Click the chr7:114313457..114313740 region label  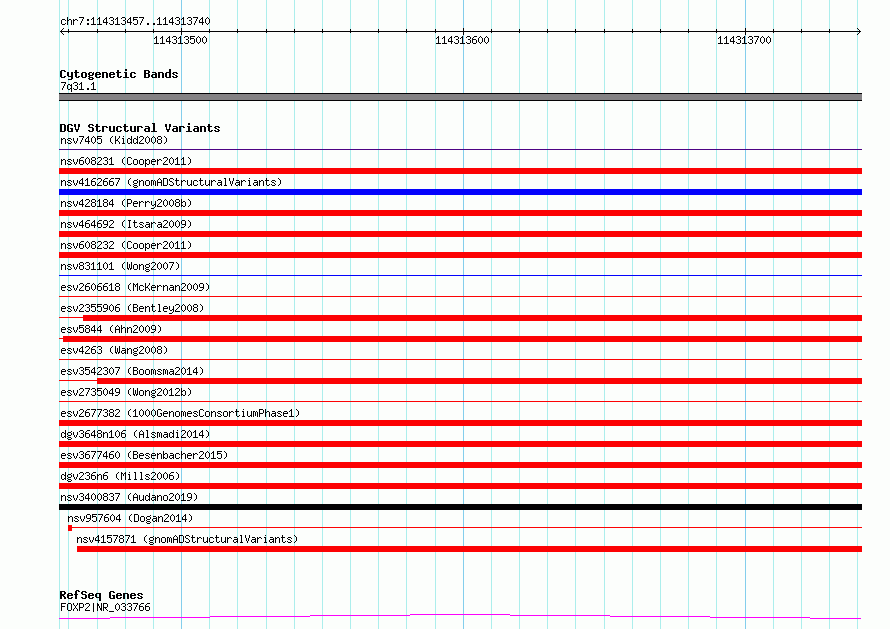[135, 22]
